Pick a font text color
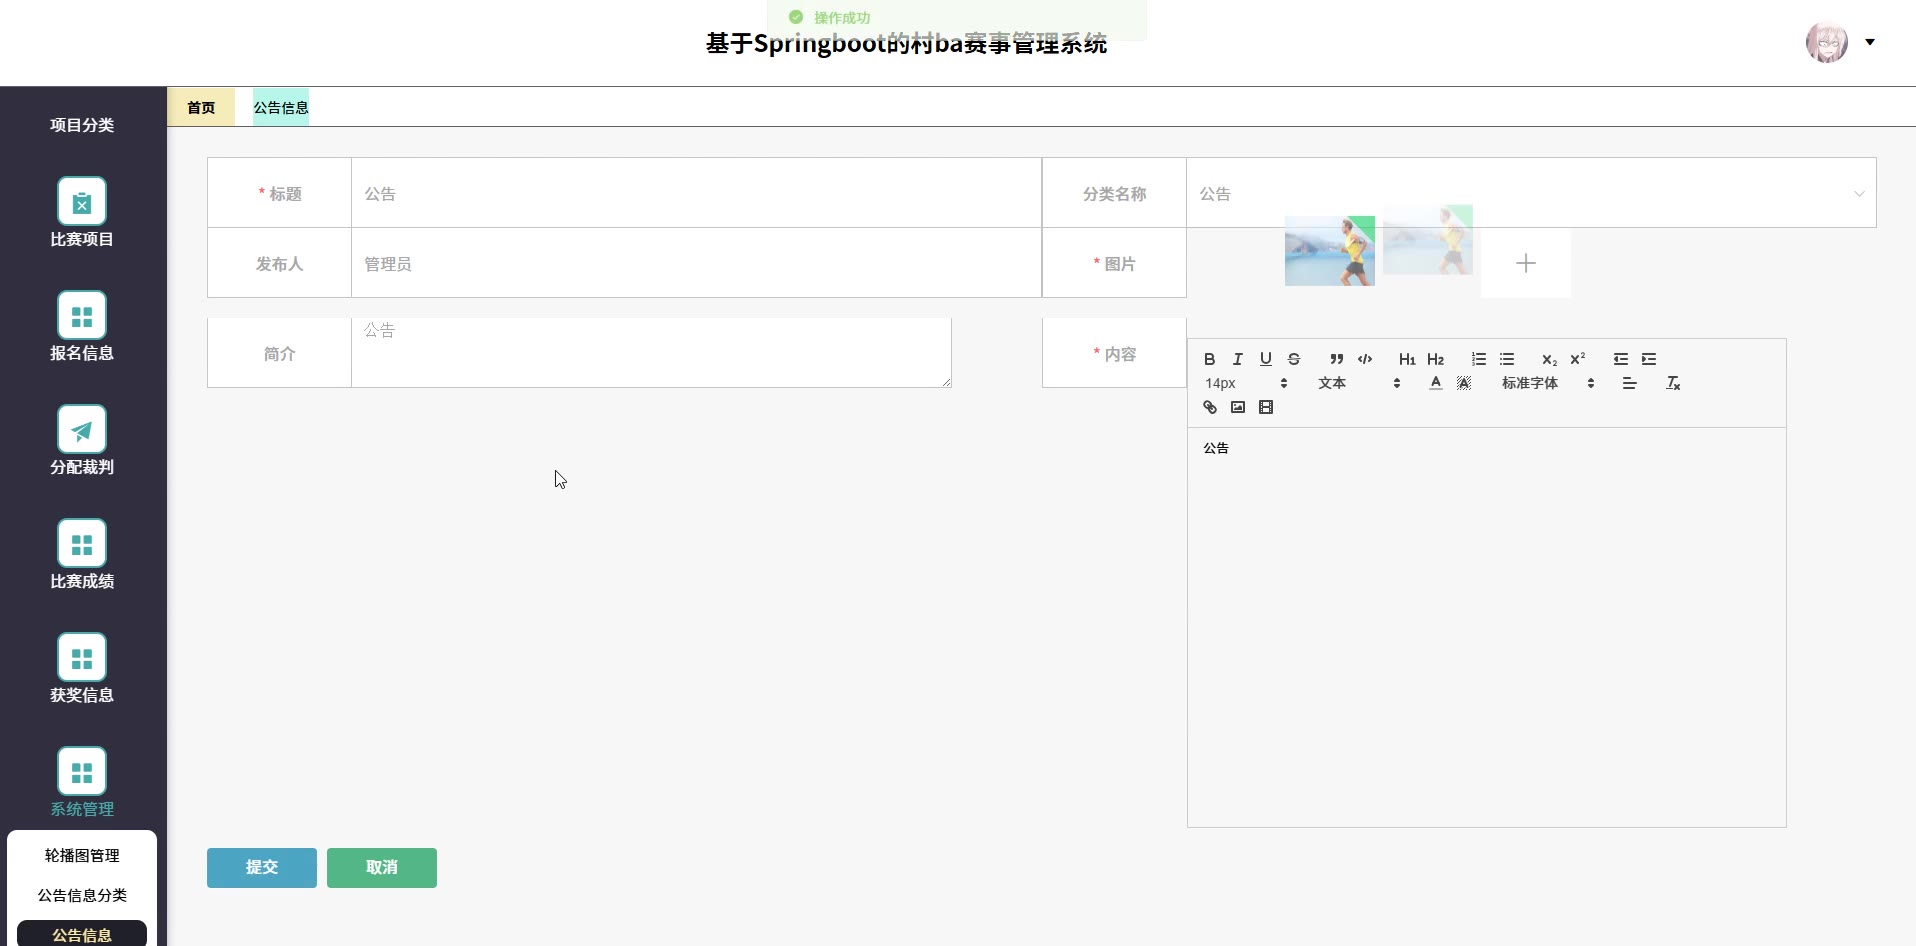The height and width of the screenshot is (946, 1916). [1435, 383]
